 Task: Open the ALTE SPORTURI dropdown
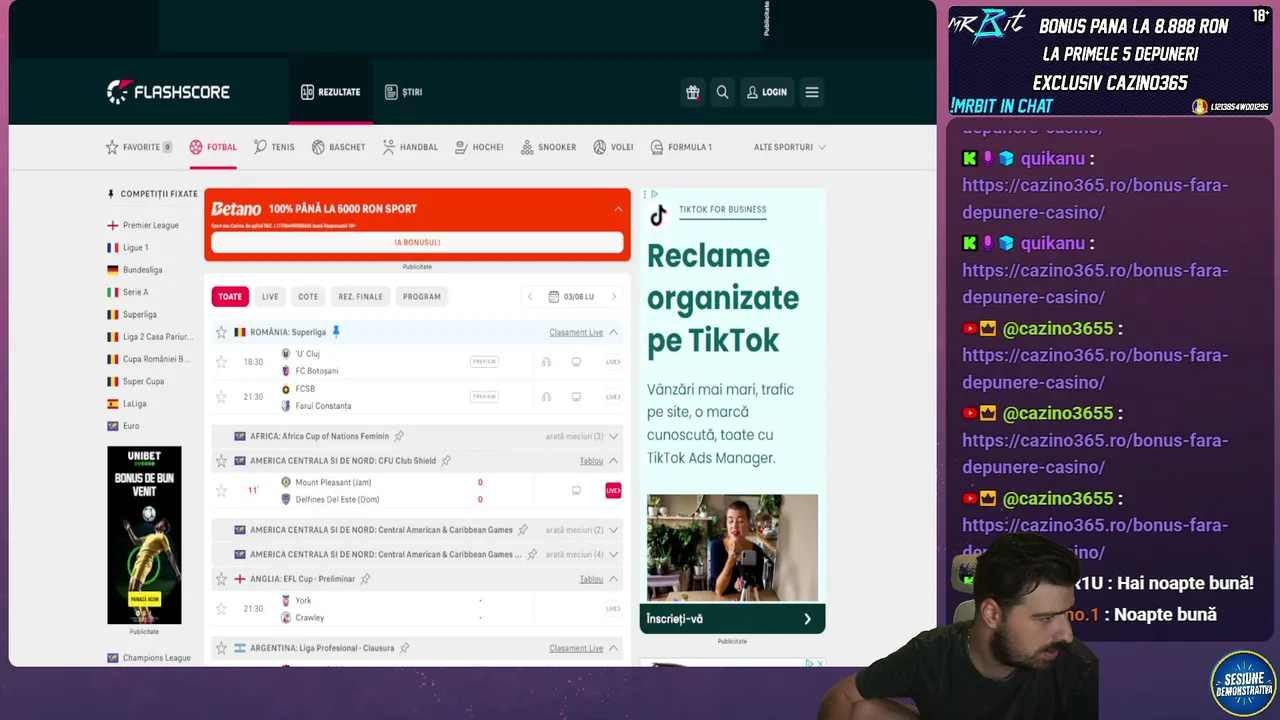[x=790, y=147]
